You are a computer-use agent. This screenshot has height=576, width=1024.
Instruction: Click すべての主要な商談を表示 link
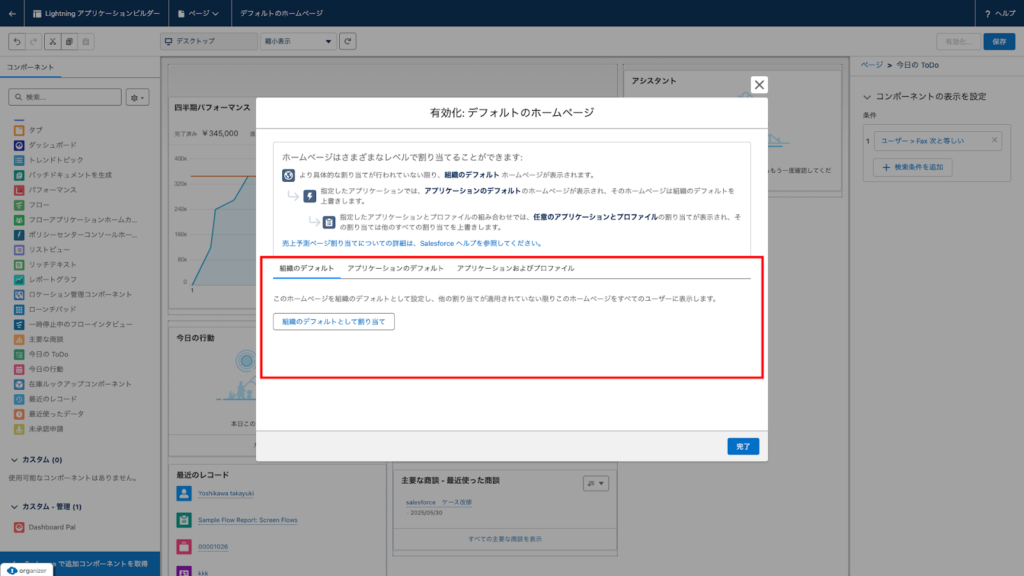point(505,539)
